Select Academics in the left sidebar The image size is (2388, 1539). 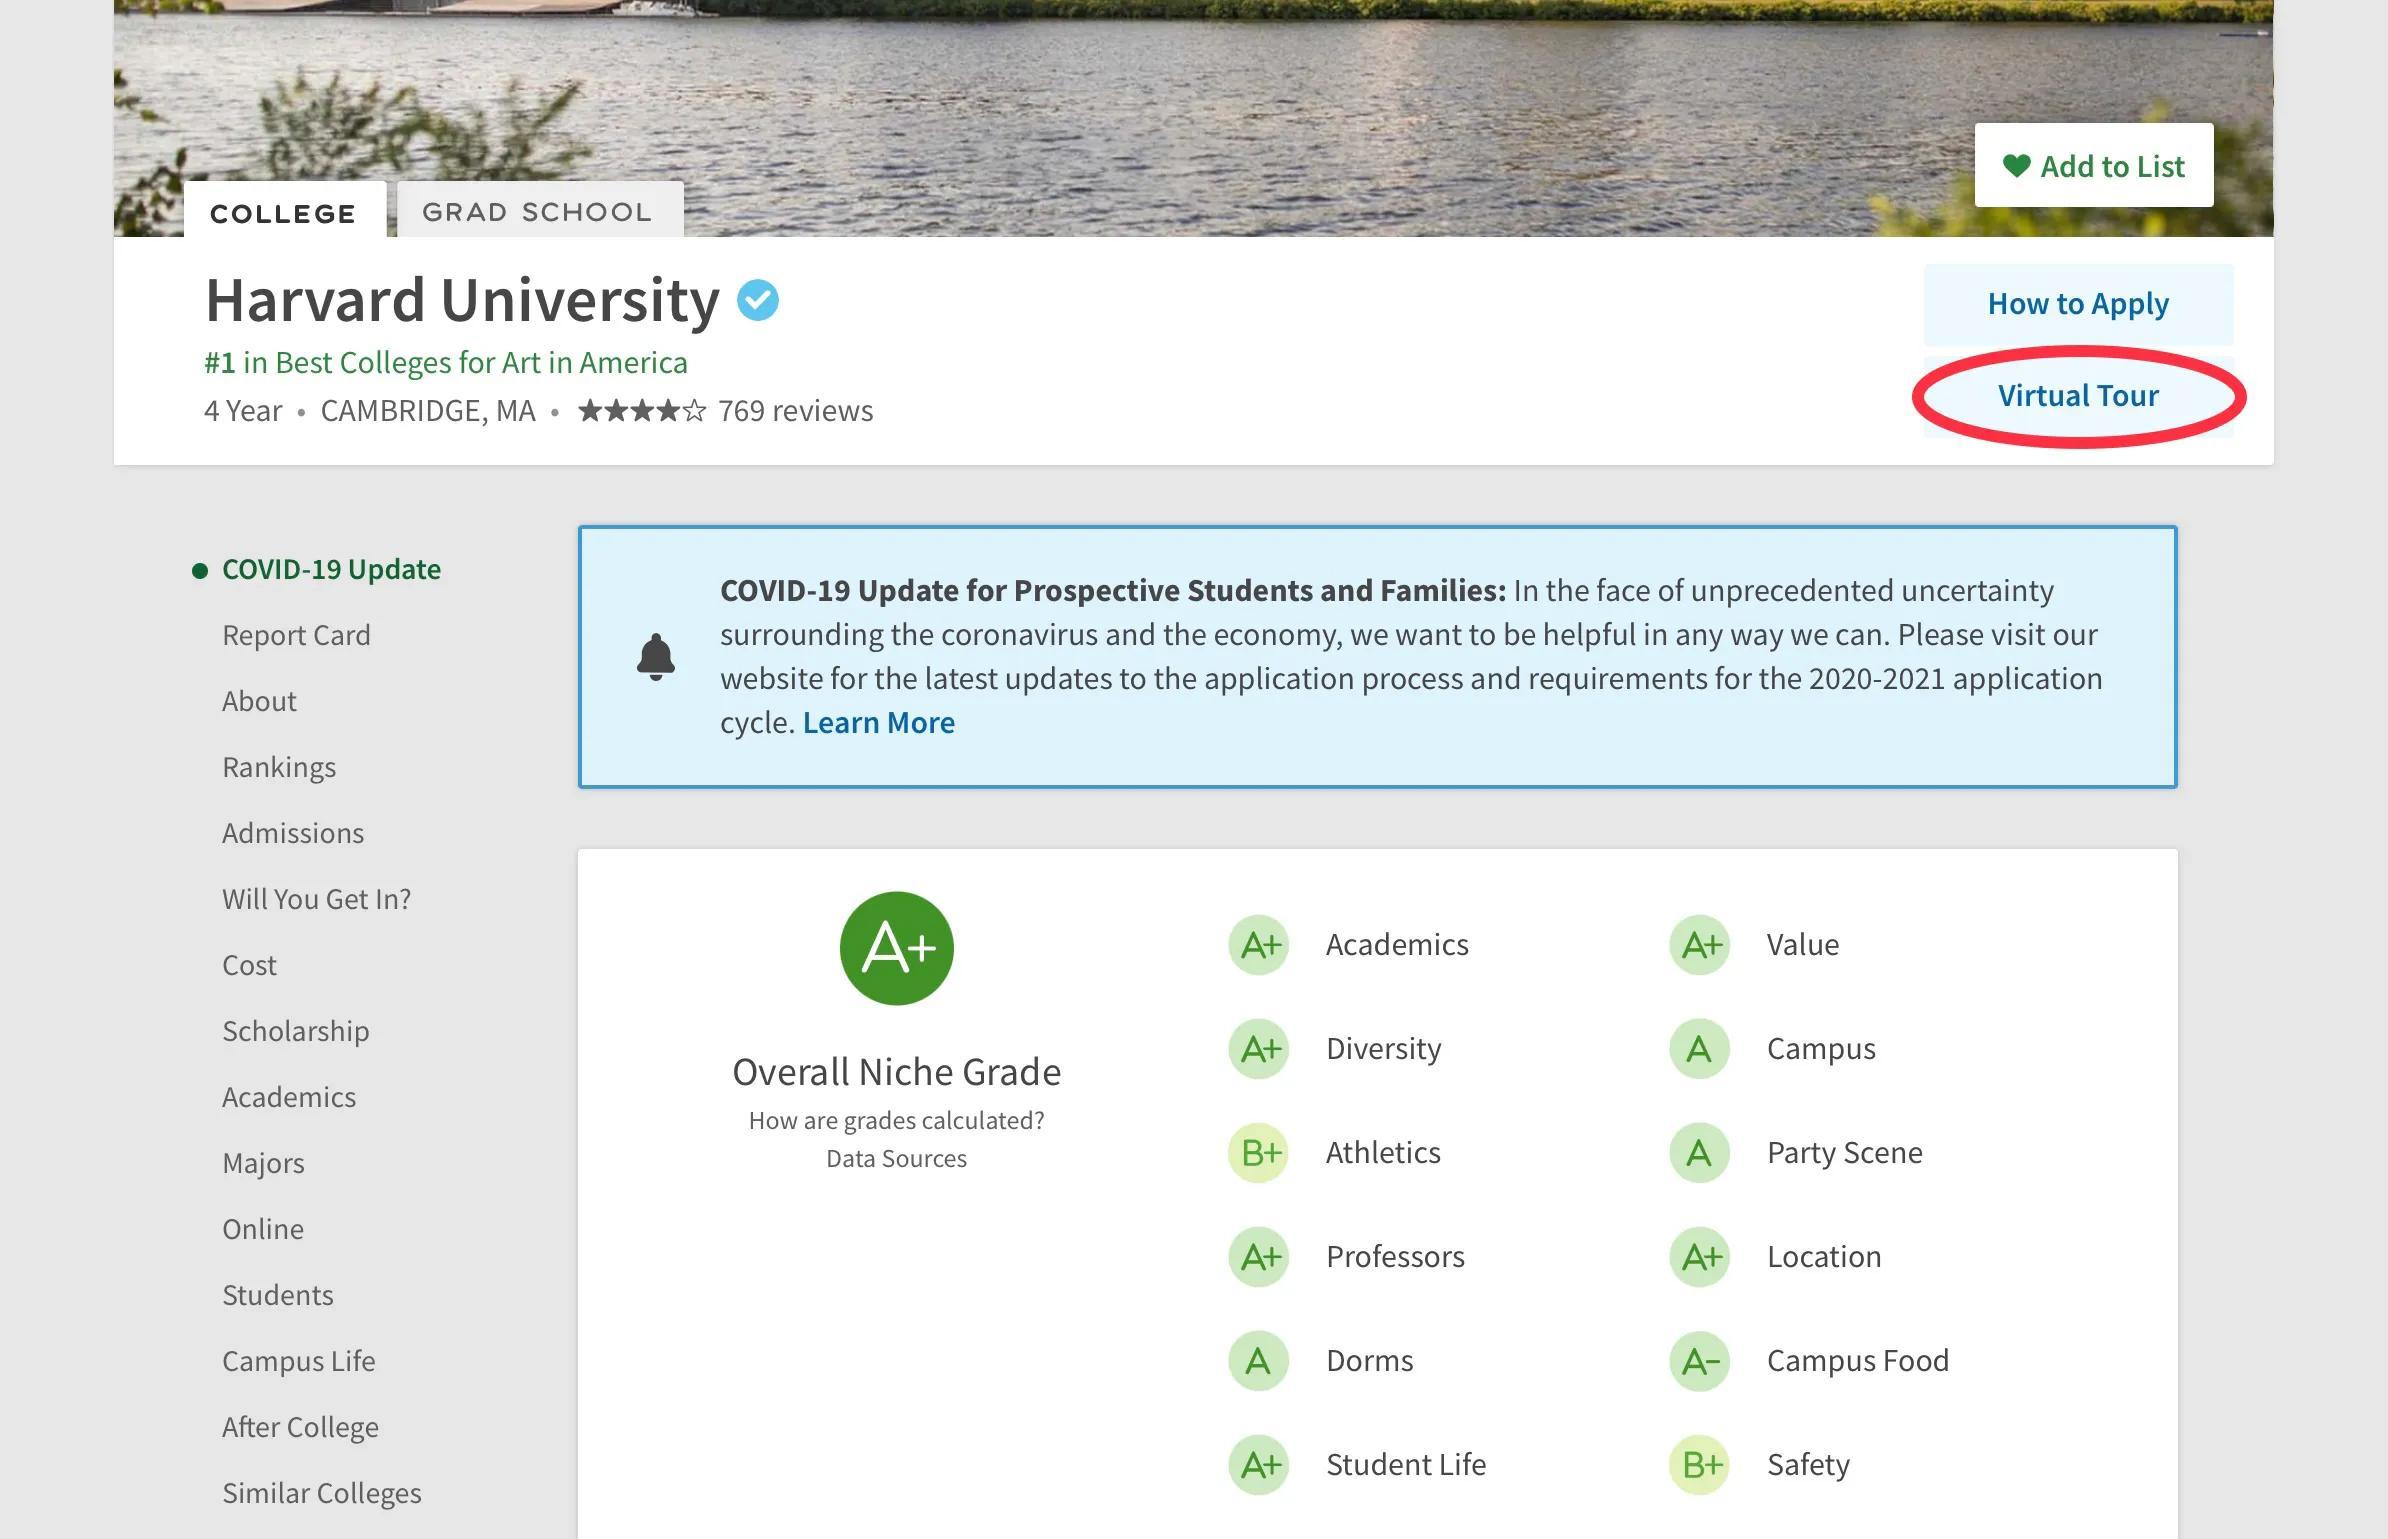pyautogui.click(x=289, y=1097)
